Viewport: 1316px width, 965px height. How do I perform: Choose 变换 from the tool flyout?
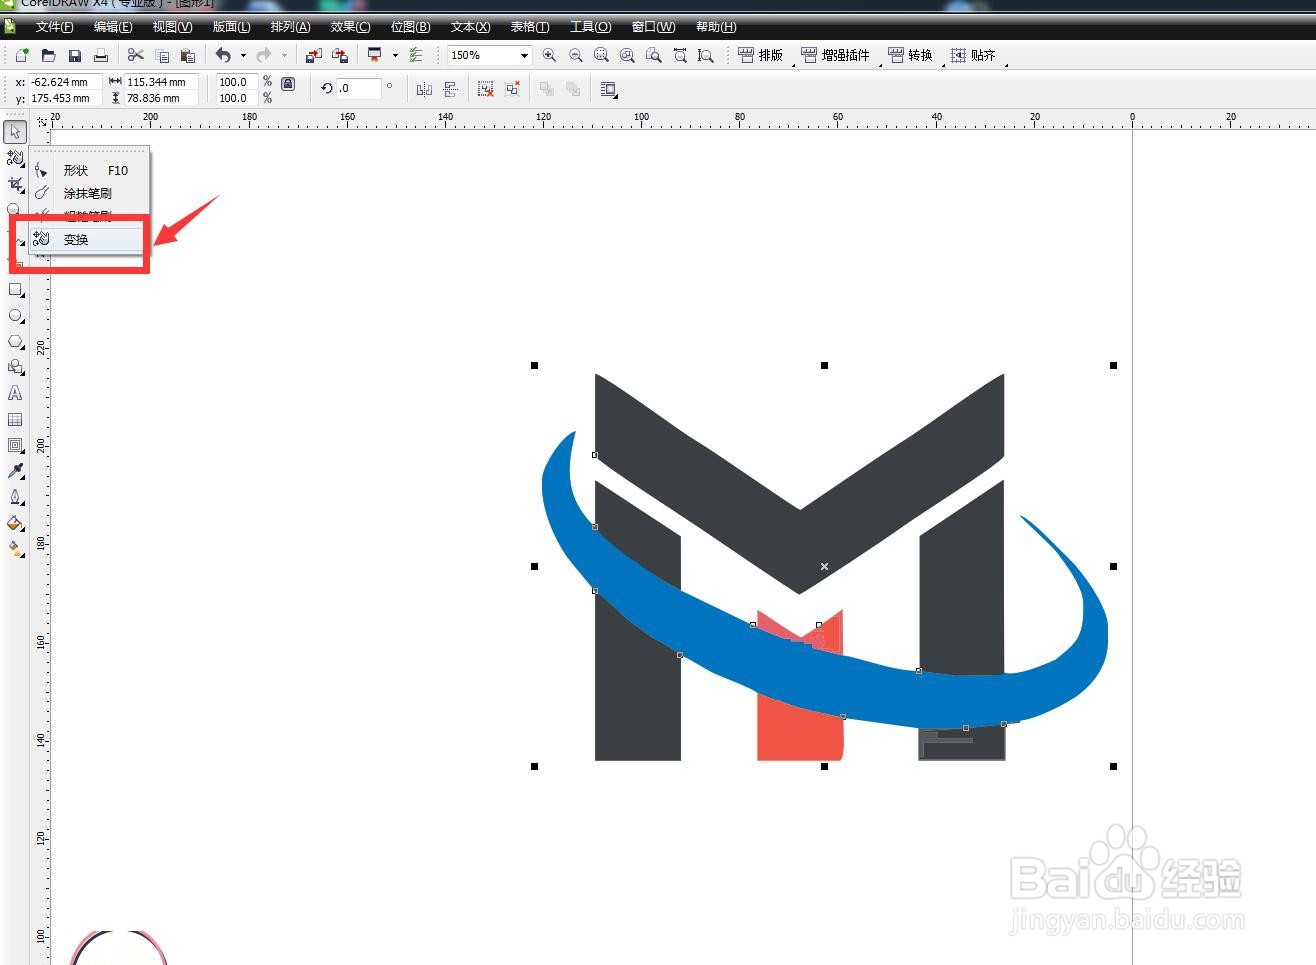89,239
